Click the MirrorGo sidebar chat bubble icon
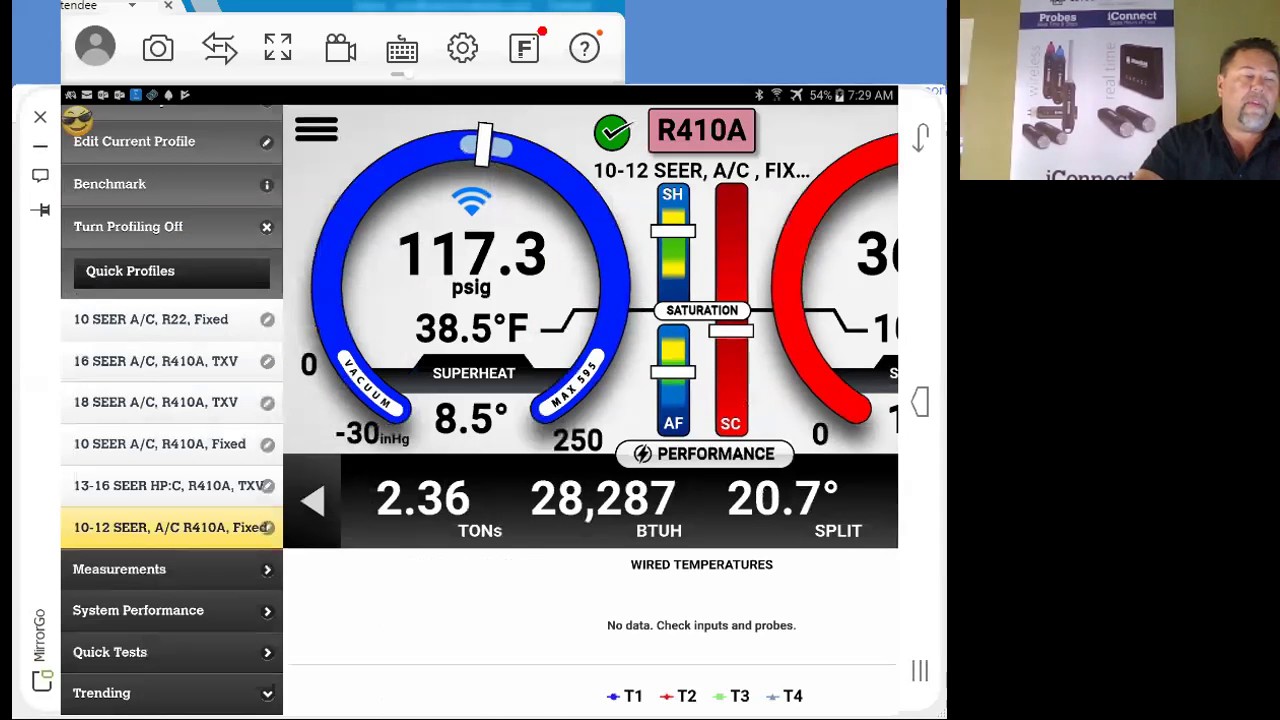 pos(40,176)
